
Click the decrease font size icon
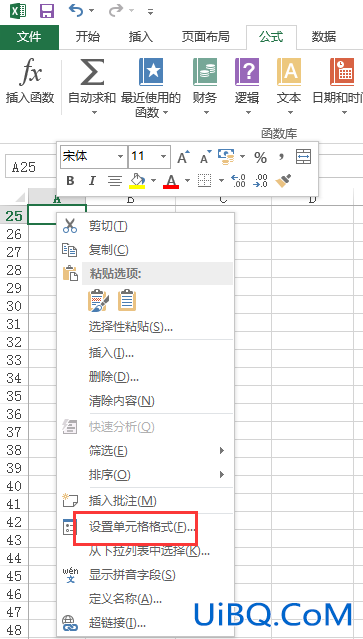[205, 157]
